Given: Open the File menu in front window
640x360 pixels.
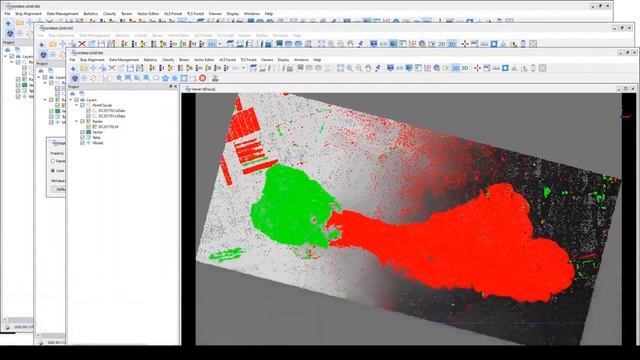Looking at the screenshot, I should [72, 60].
